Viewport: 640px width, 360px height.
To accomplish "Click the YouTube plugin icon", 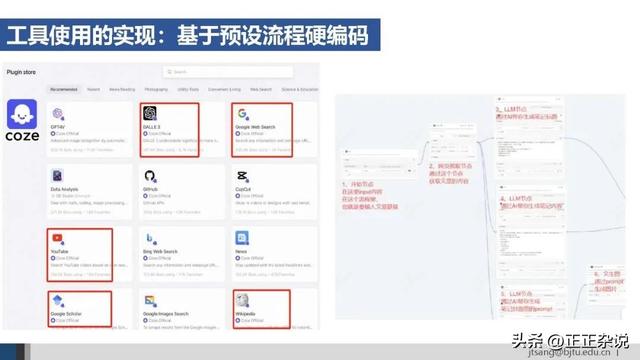I will pos(58,238).
